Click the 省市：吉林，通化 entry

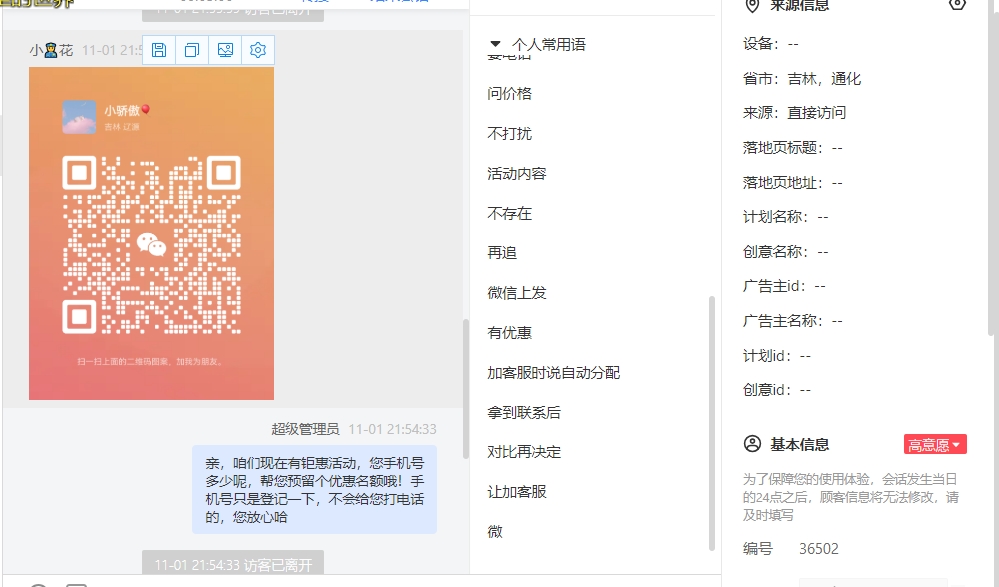point(801,79)
